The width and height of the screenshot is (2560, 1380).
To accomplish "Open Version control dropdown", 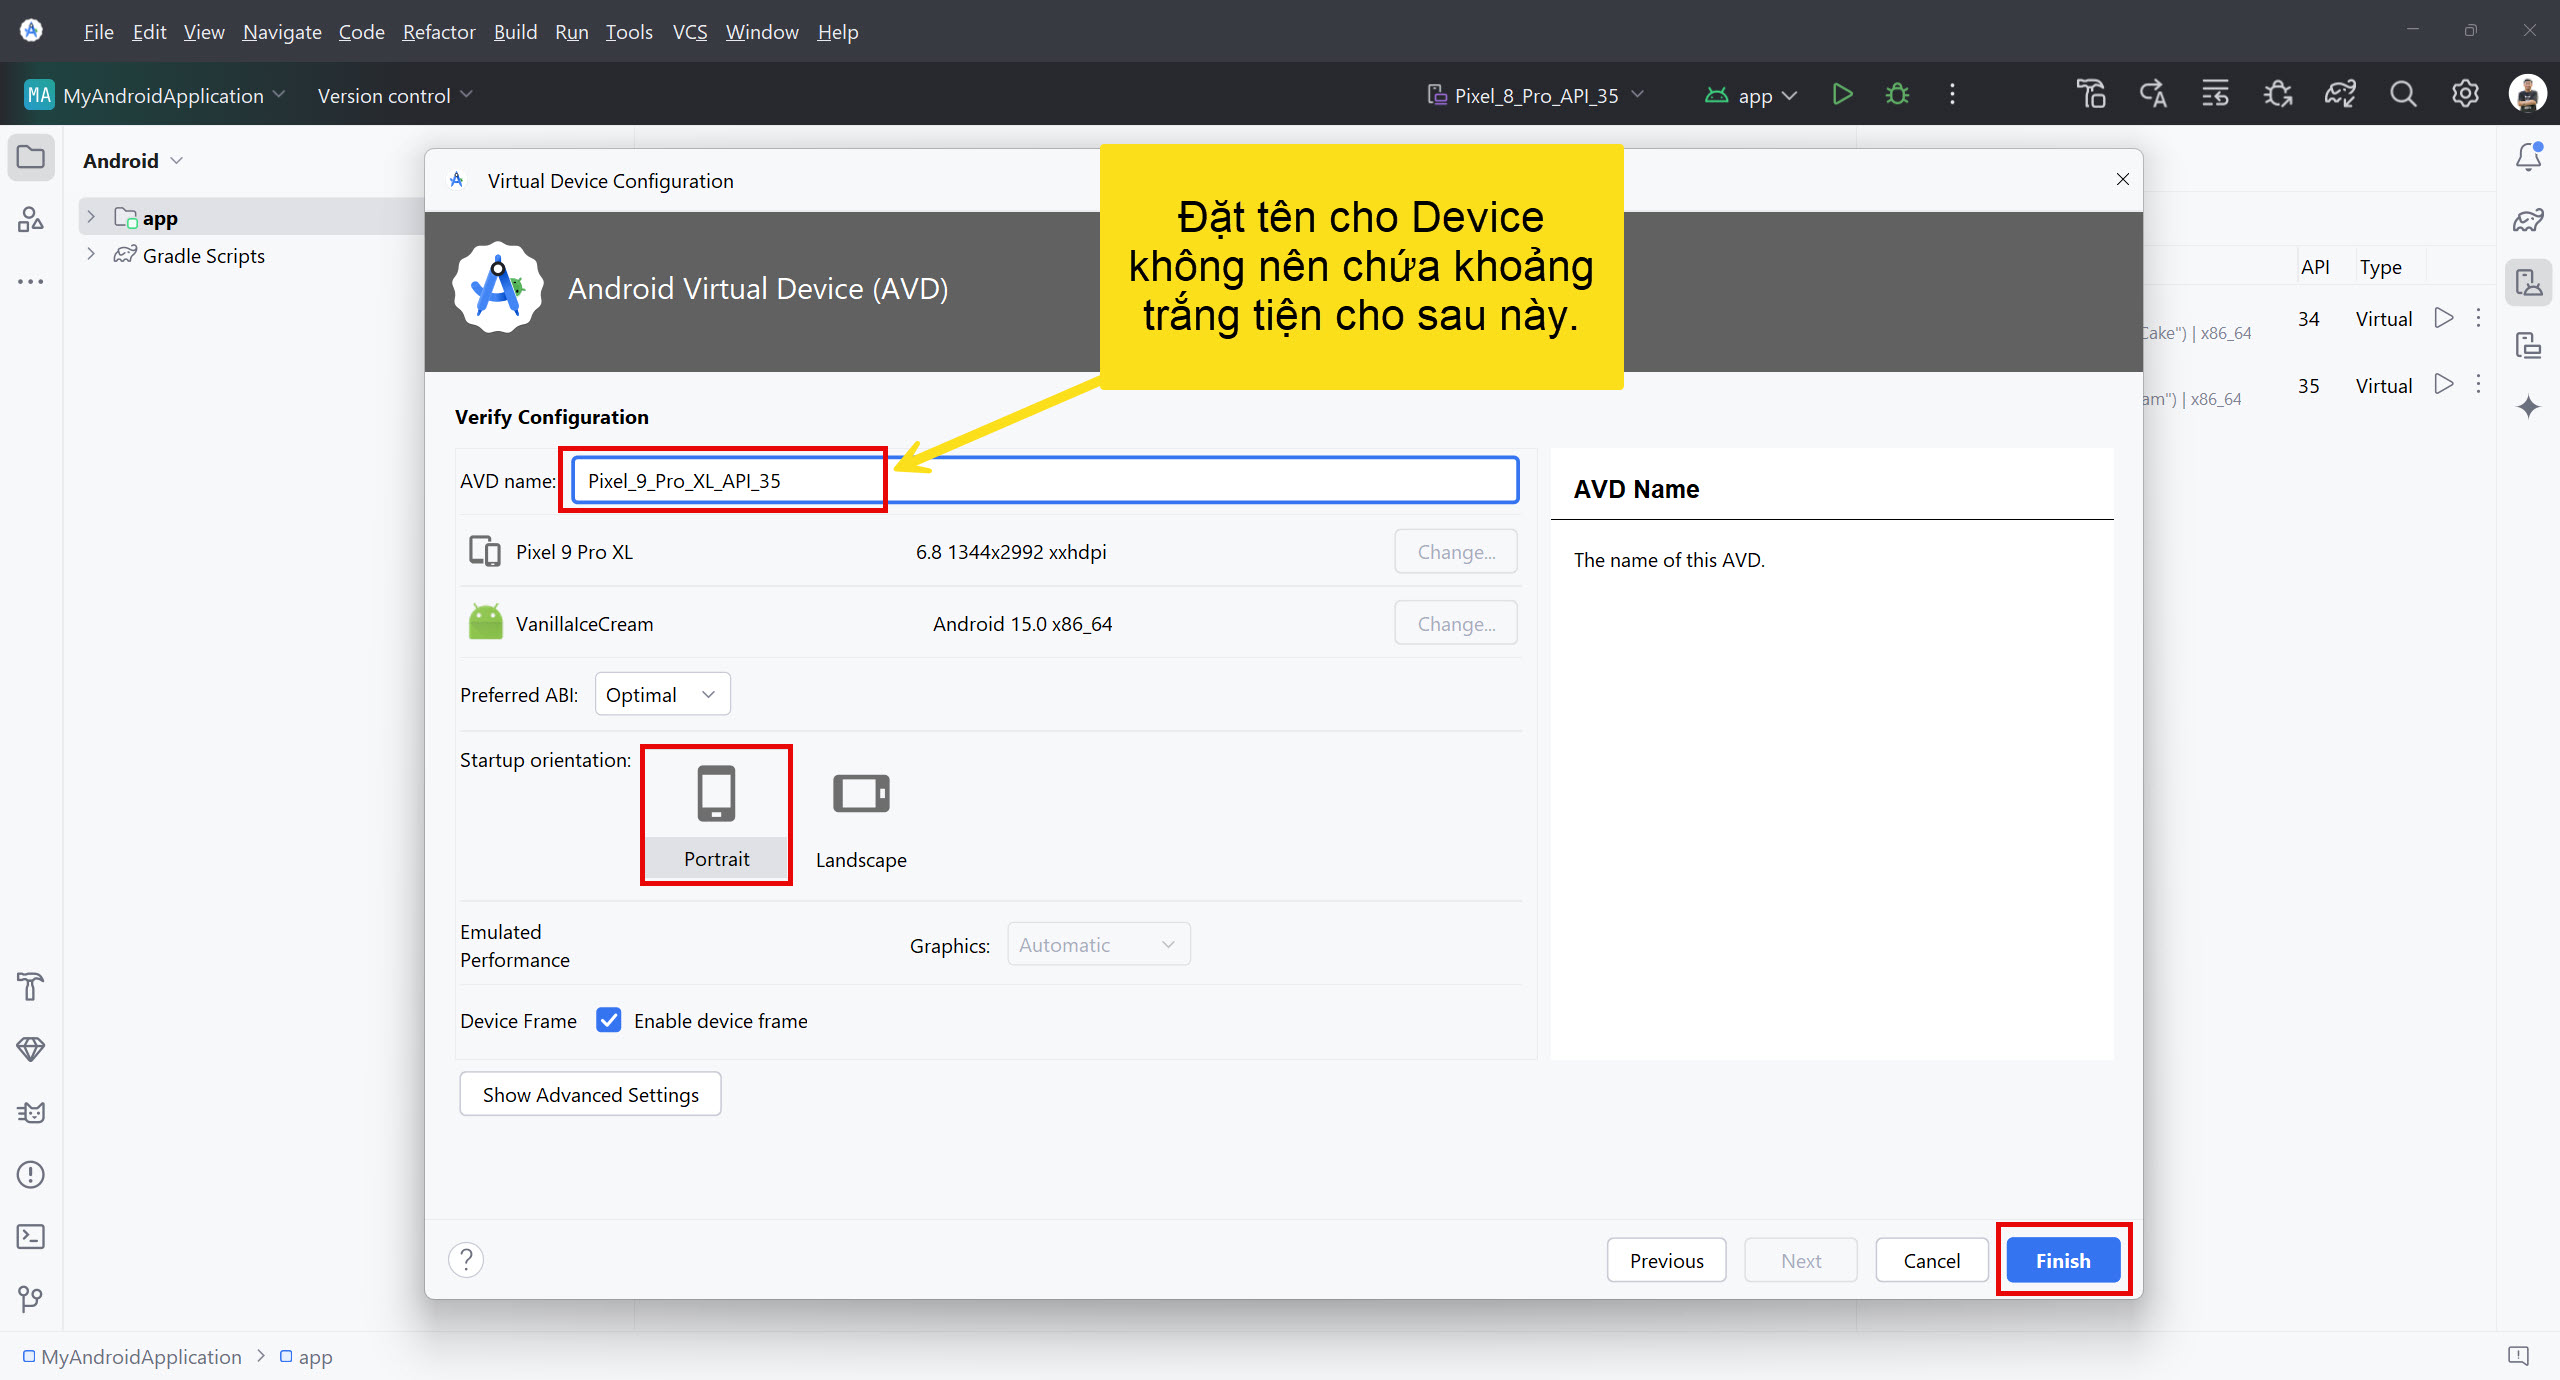I will pyautogui.click(x=394, y=95).
